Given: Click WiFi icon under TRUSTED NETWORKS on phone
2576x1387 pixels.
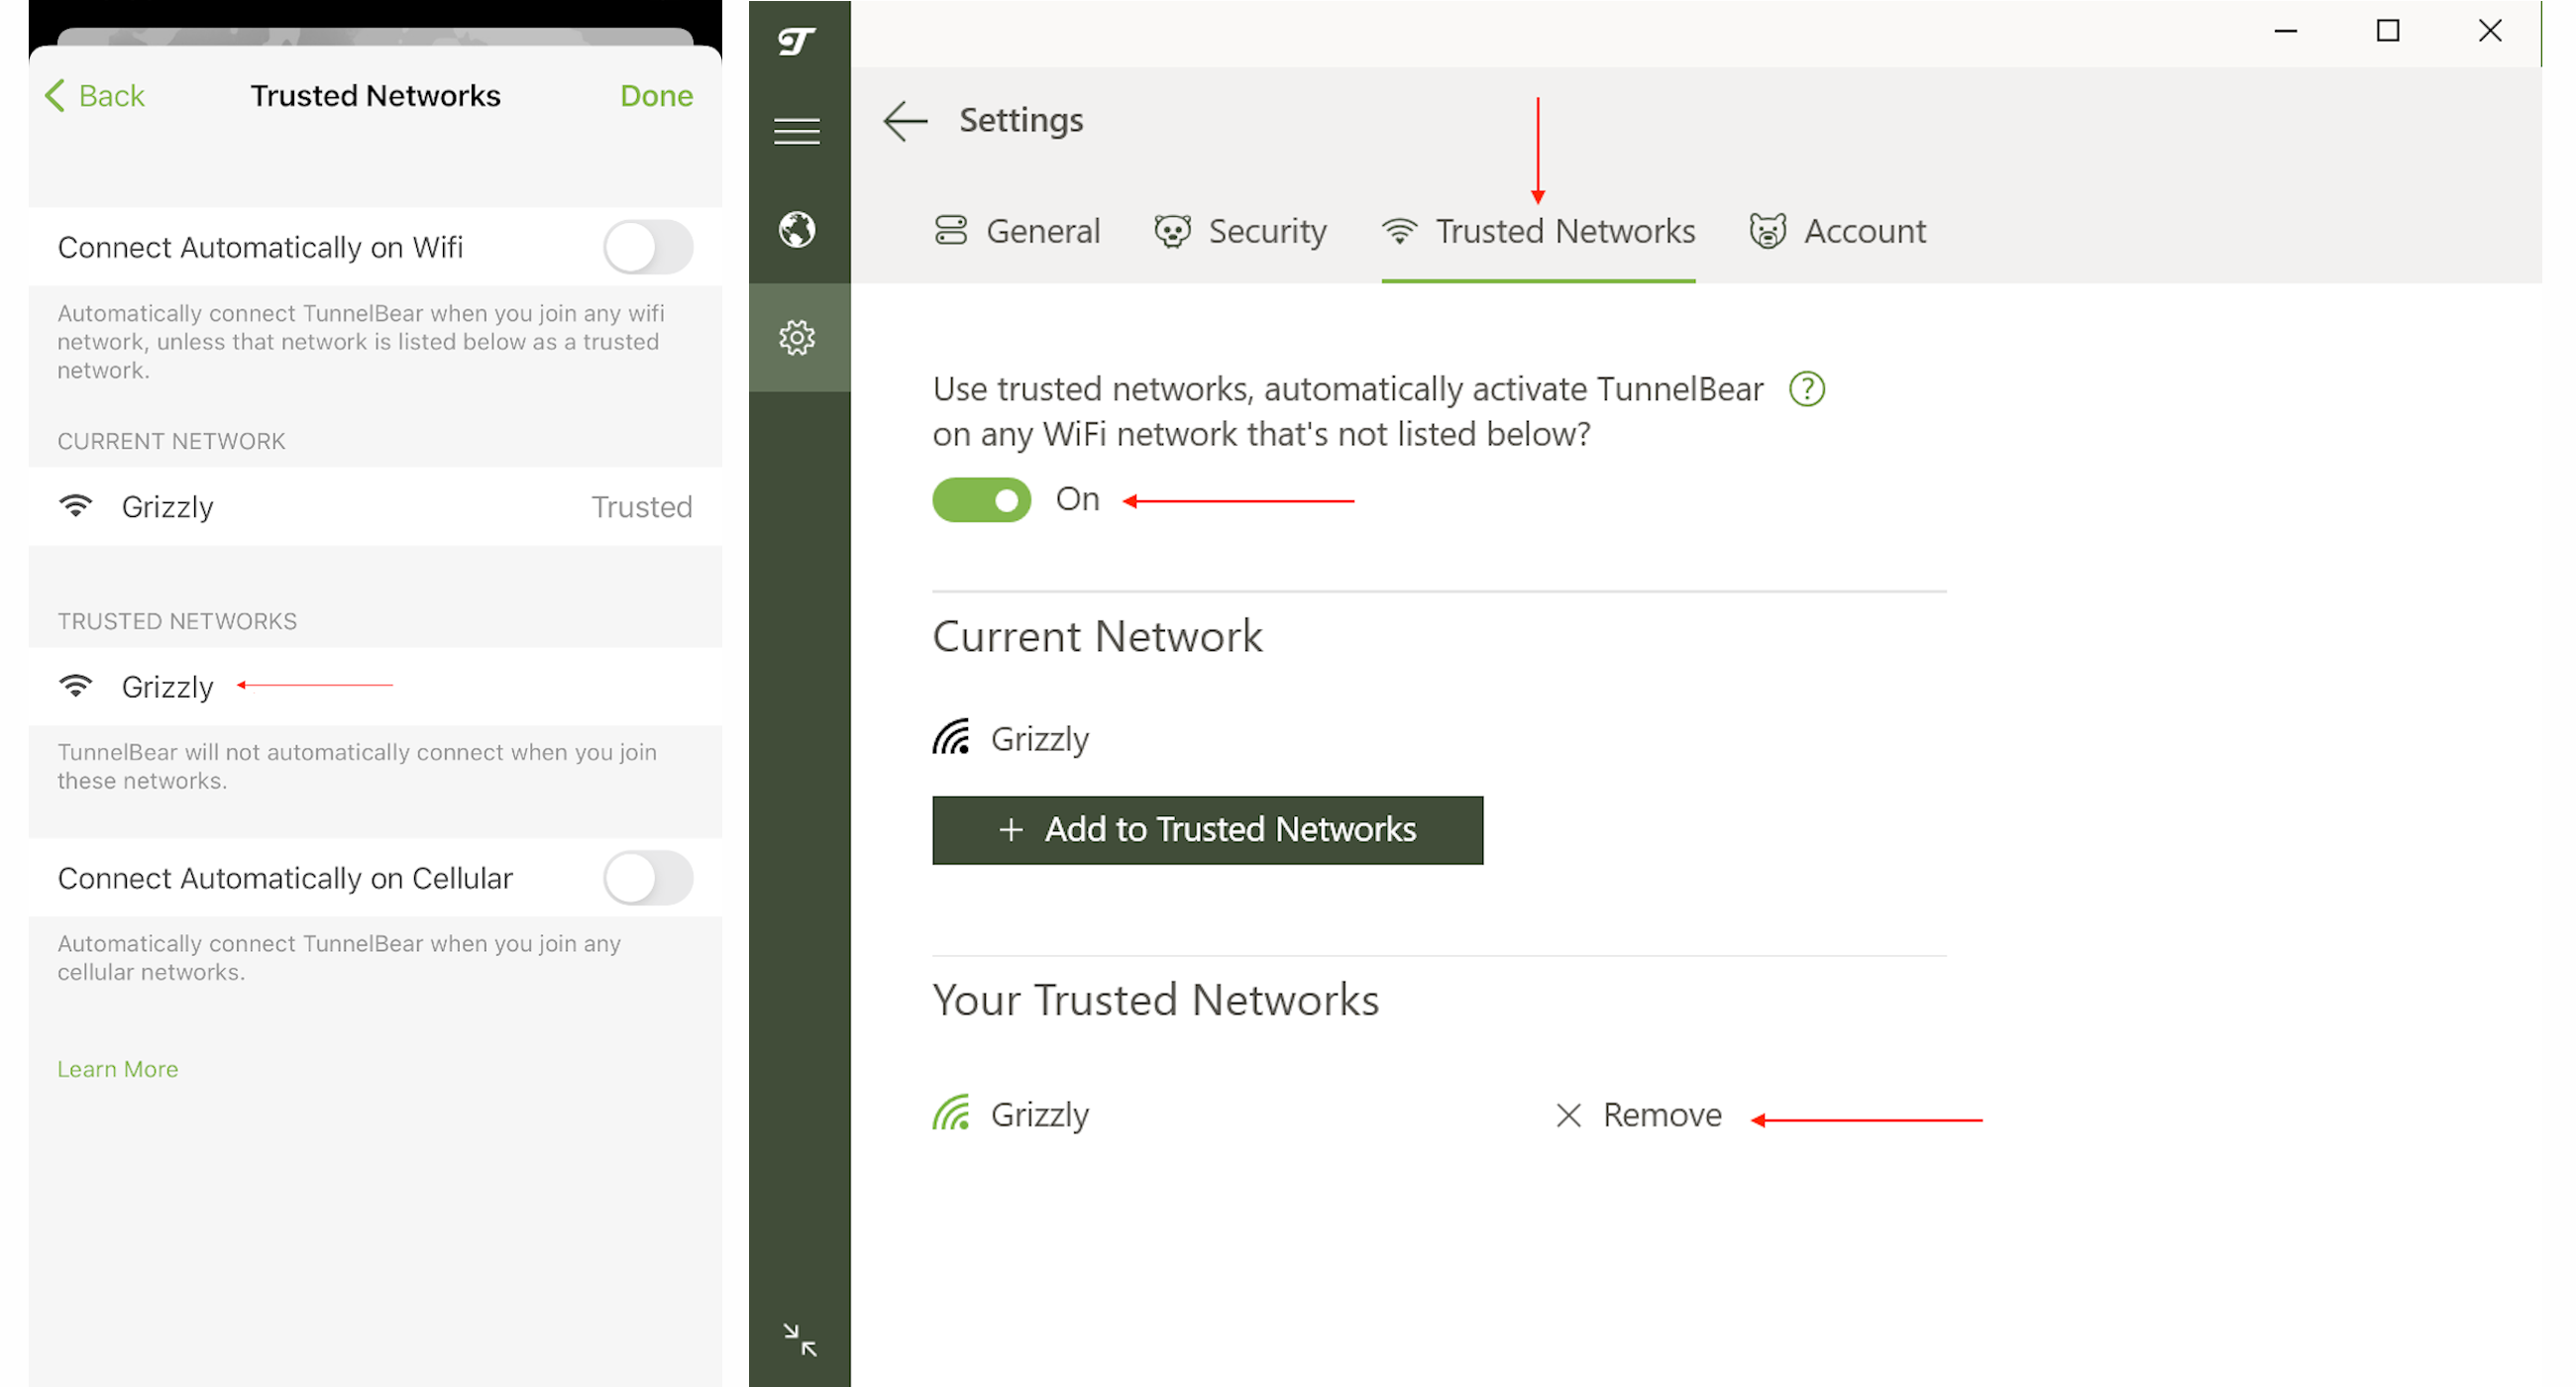Looking at the screenshot, I should tap(75, 686).
